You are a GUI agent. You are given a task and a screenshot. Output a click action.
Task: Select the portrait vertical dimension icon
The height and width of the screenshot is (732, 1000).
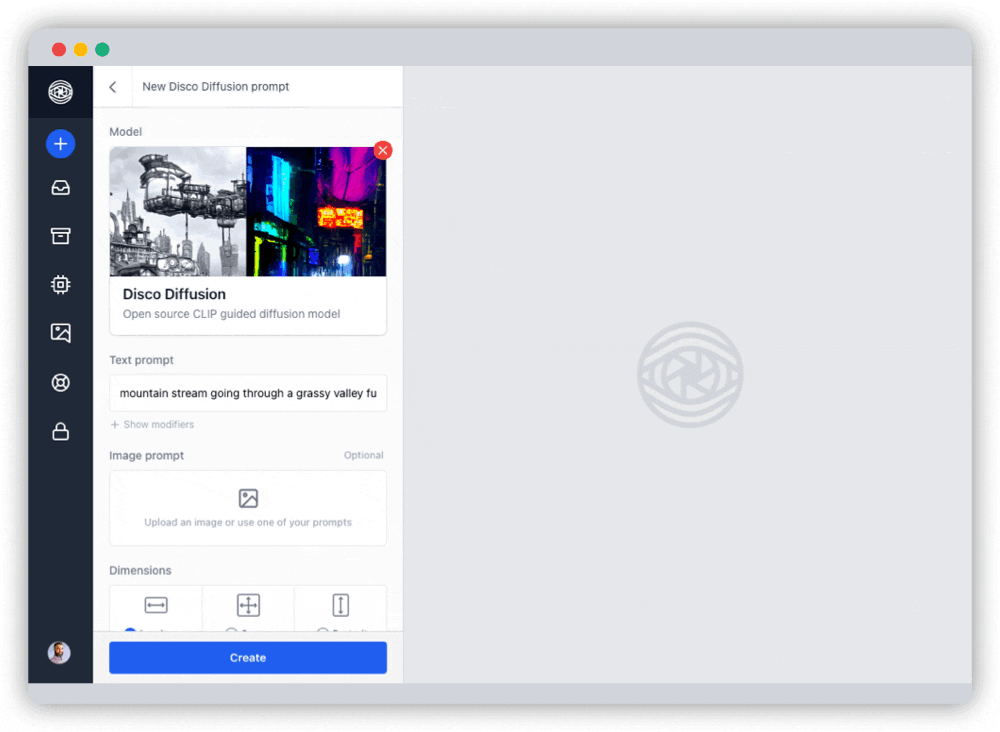[341, 605]
